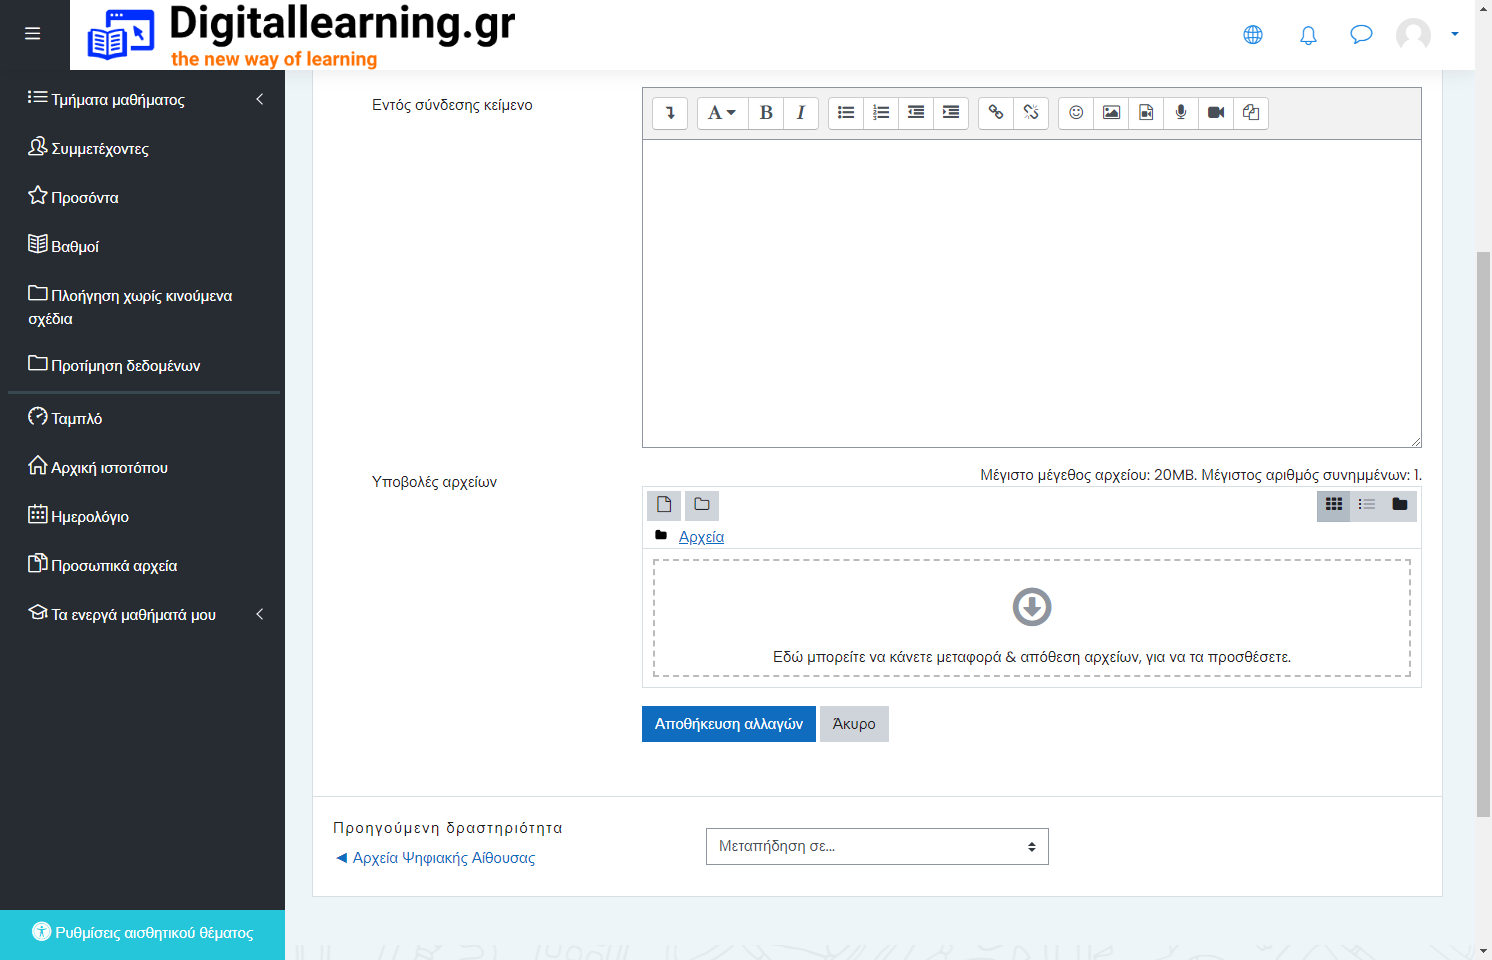
Task: Create a new folder in file manager
Action: coord(702,505)
